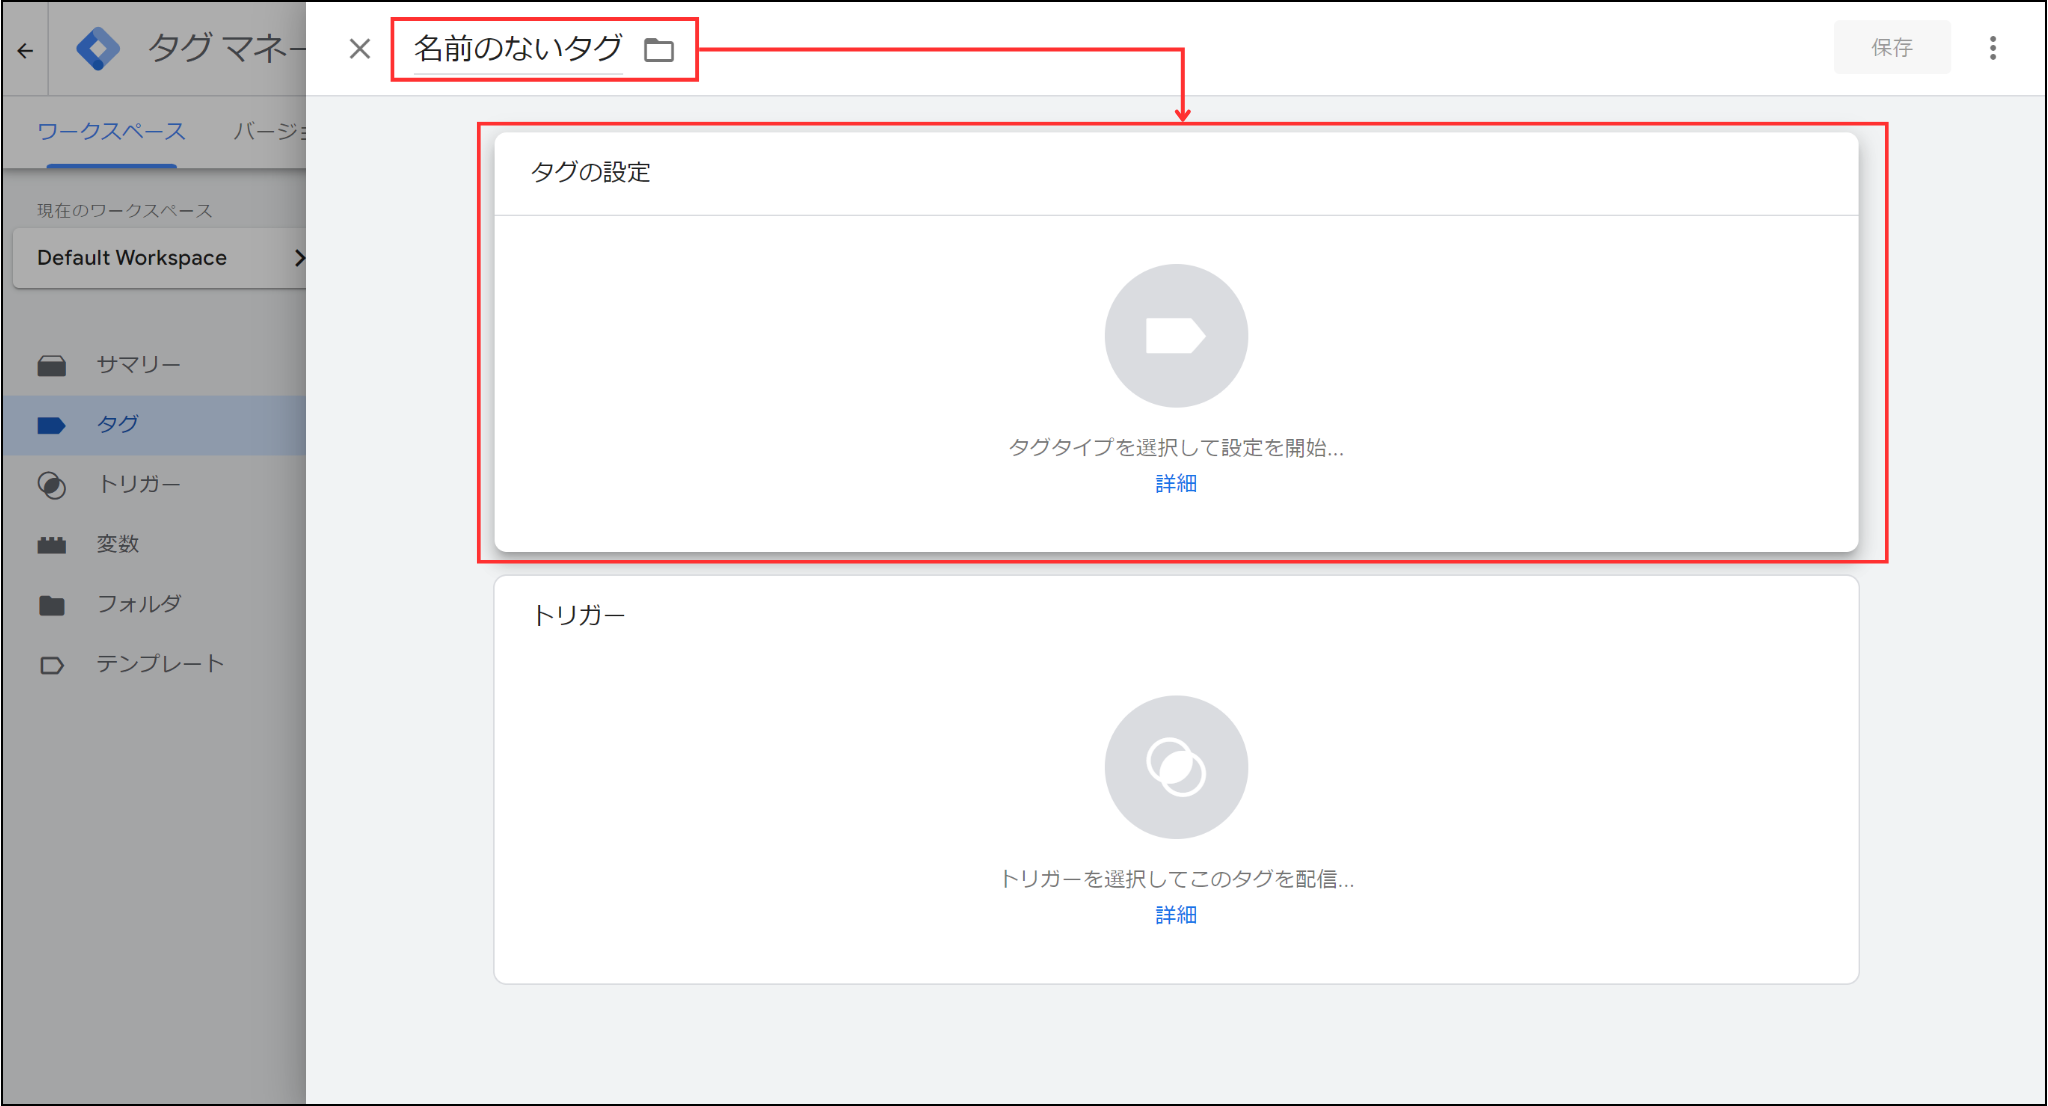
Task: Close the untitled tag editor panel
Action: coord(360,48)
